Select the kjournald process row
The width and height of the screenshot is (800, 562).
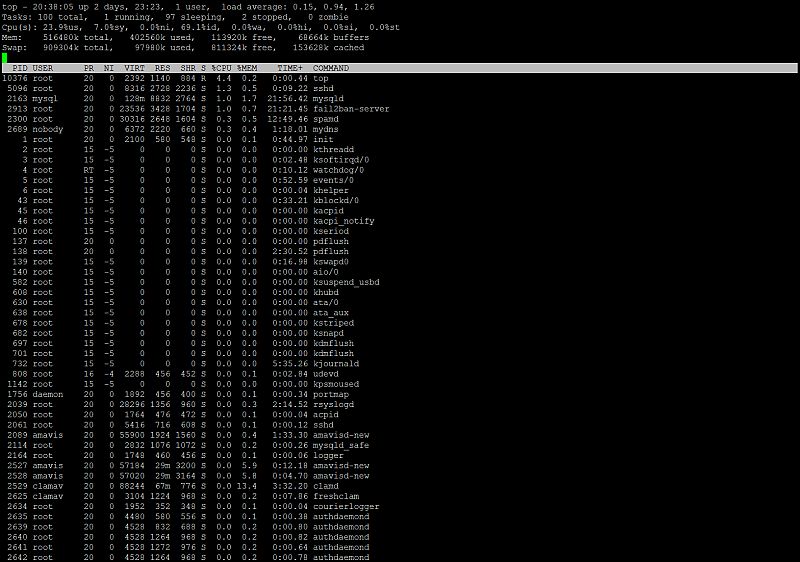coord(336,364)
